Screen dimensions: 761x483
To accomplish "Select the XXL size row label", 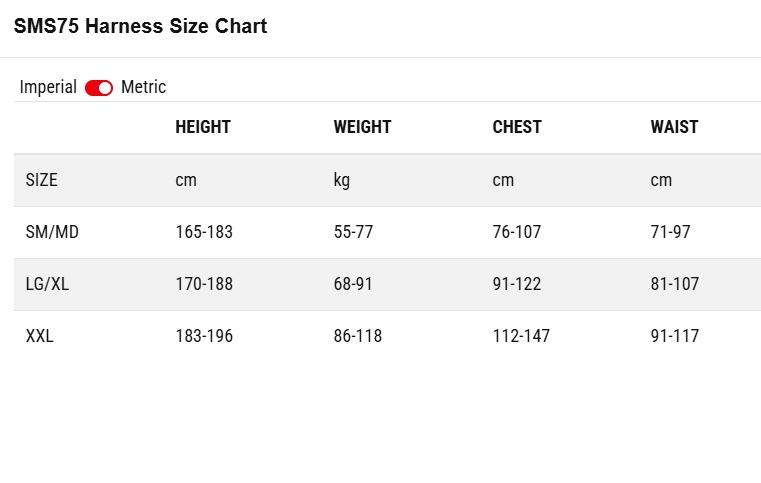I will click(x=39, y=336).
